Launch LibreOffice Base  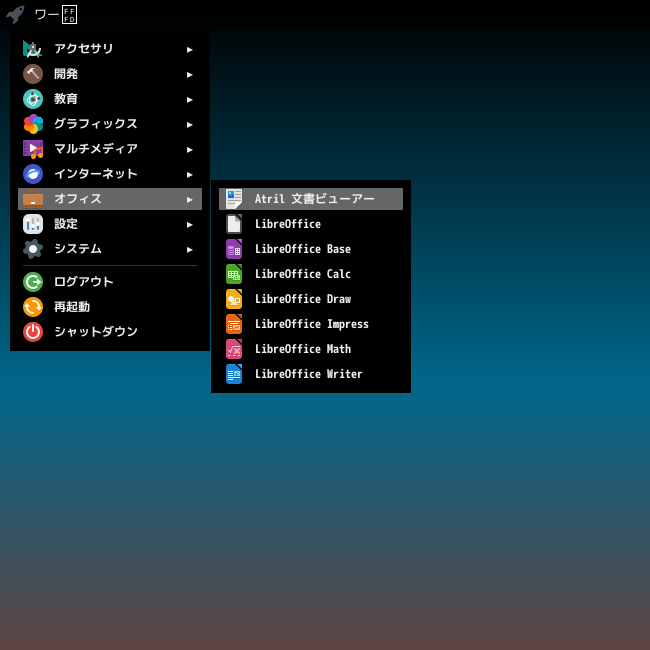[311, 249]
